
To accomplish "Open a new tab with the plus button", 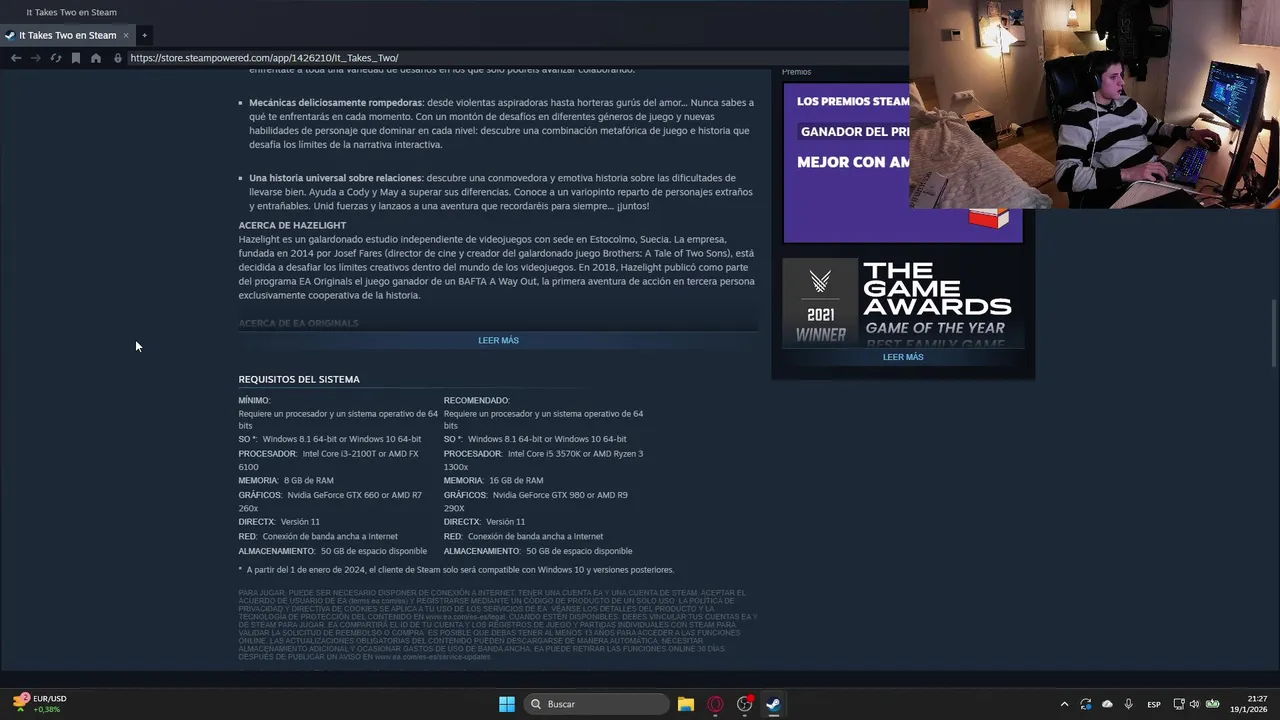I will (x=144, y=35).
